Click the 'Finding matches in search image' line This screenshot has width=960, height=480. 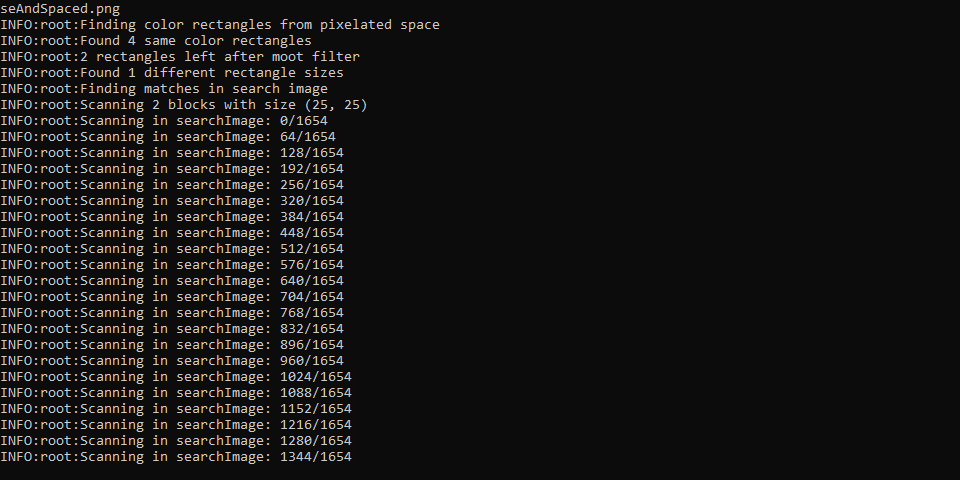click(x=164, y=88)
